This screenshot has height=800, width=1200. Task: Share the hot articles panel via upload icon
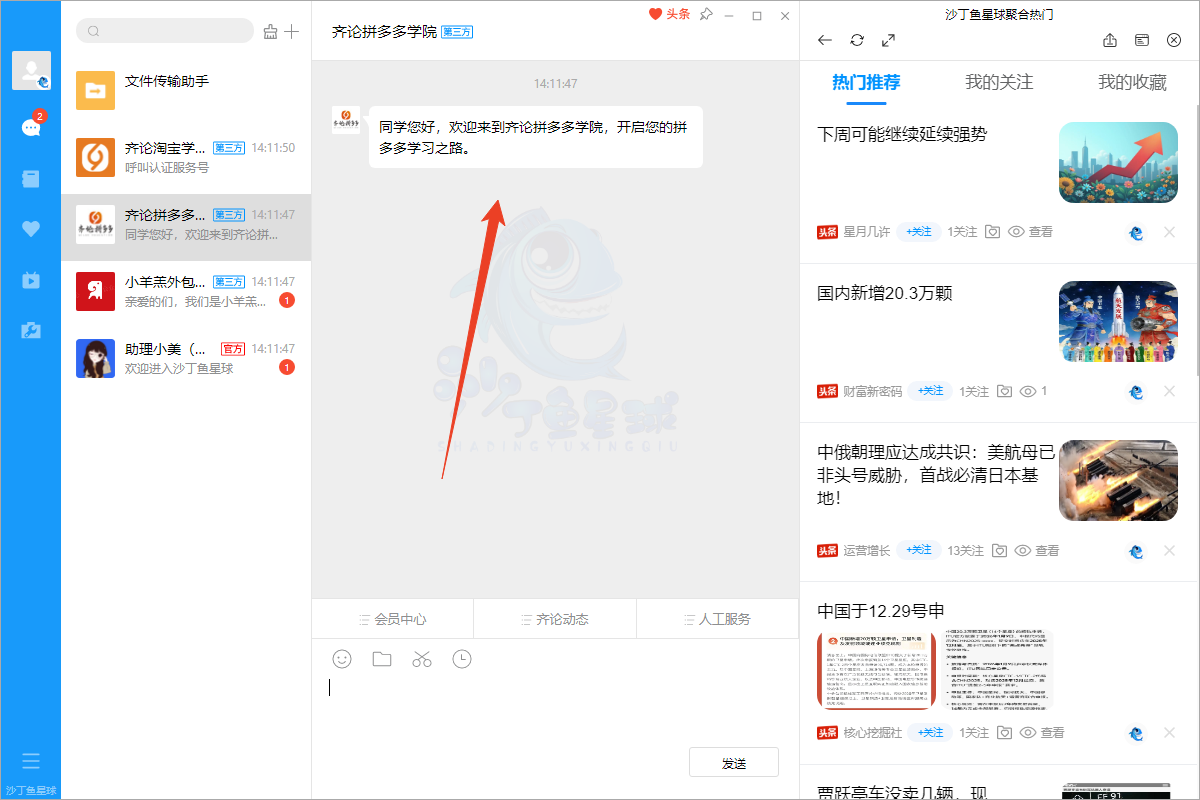click(1110, 40)
